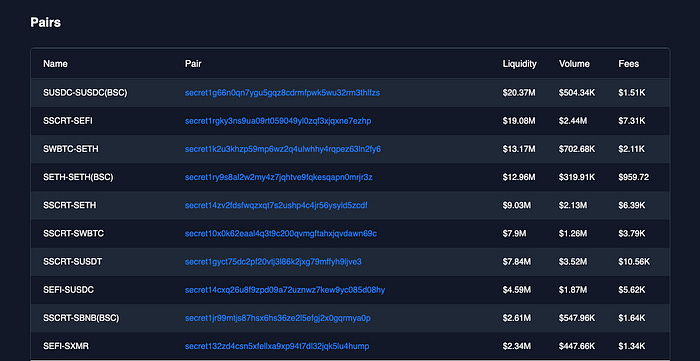
Task: Open the SSCRT-SBNB(BSC) pair address link
Action: pos(278,318)
